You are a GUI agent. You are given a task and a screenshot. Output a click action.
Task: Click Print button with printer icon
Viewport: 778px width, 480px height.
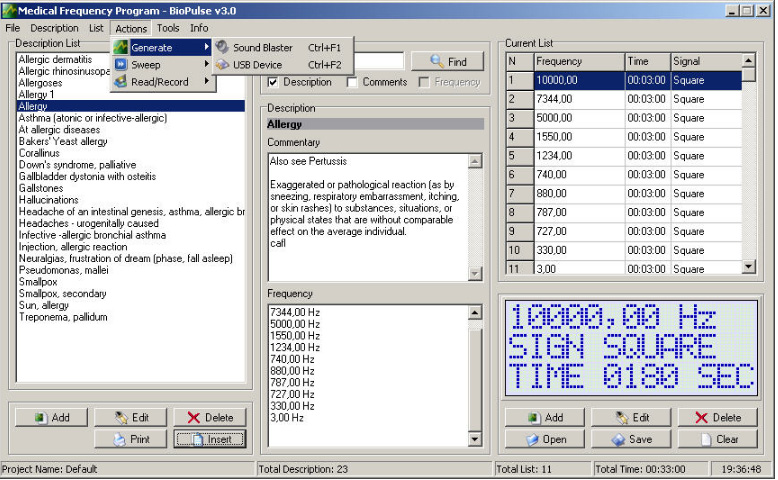132,439
